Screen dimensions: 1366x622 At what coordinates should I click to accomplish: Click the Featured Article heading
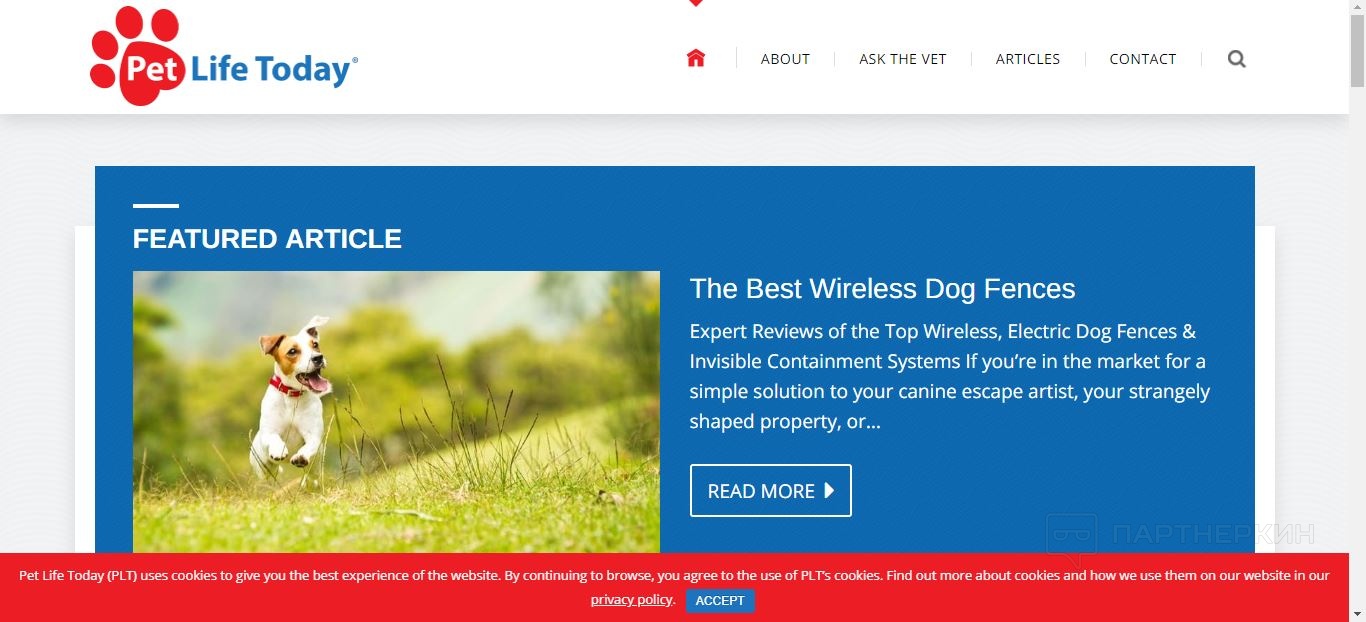pos(267,239)
